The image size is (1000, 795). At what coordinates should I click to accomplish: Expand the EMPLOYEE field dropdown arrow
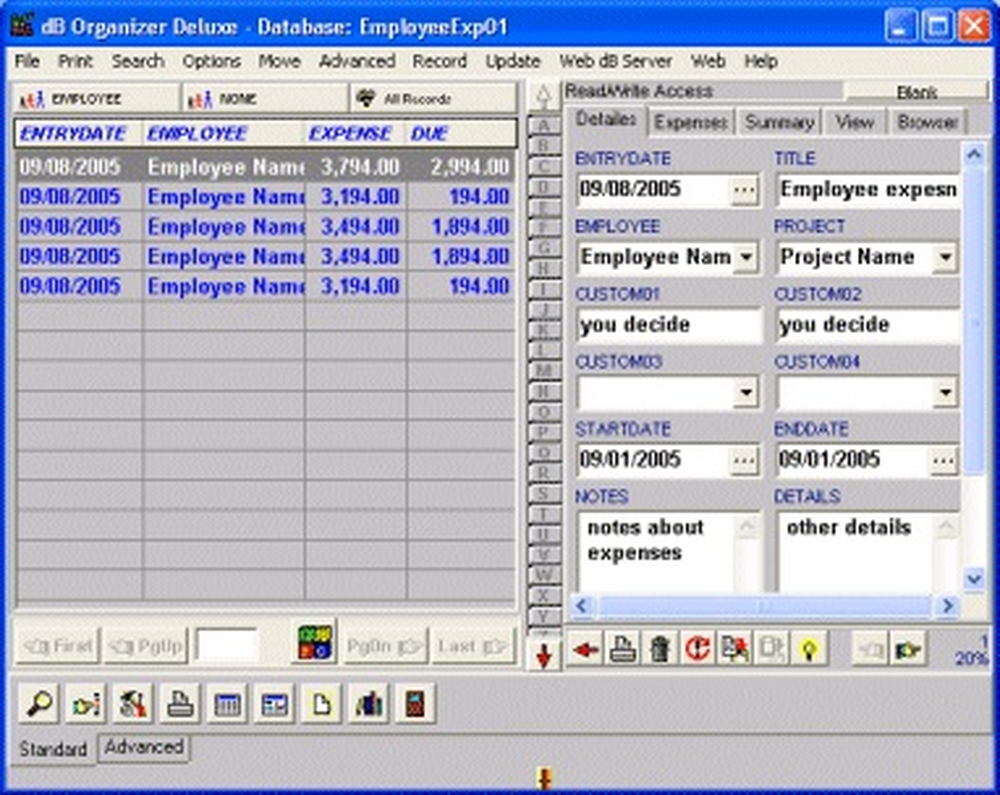tap(746, 258)
